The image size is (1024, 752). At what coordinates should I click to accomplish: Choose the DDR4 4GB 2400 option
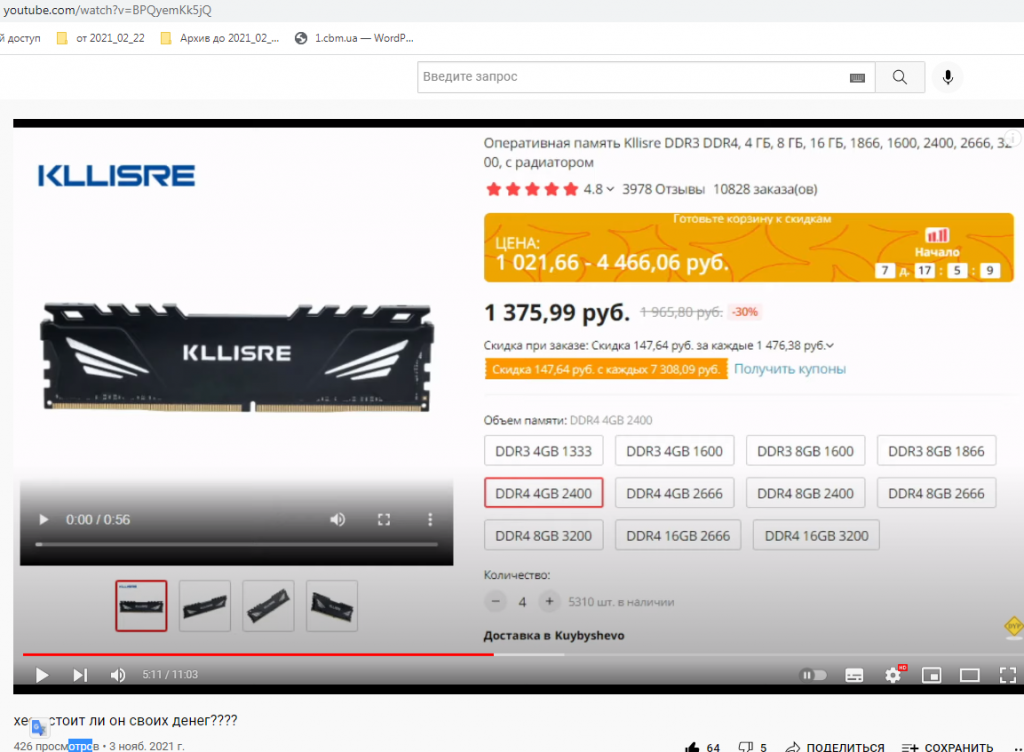tap(543, 494)
